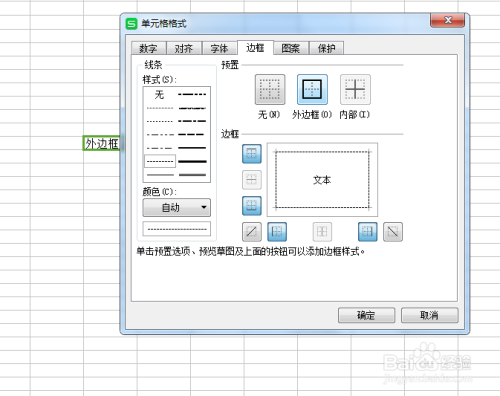Toggle the bottom border button
The height and width of the screenshot is (396, 500).
[x=252, y=205]
